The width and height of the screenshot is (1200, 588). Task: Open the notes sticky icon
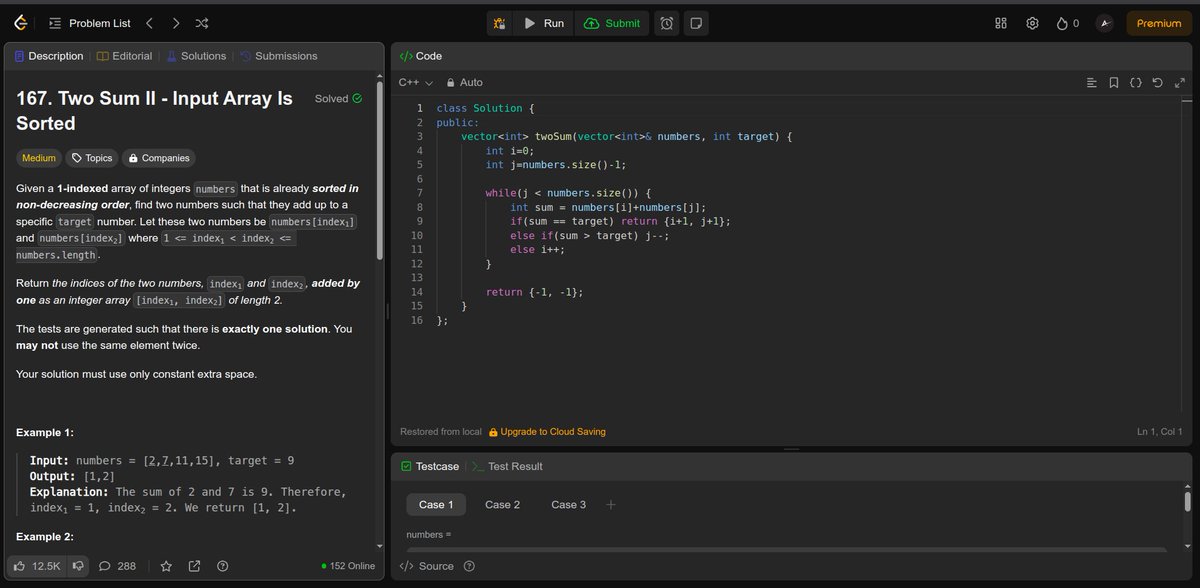point(697,23)
